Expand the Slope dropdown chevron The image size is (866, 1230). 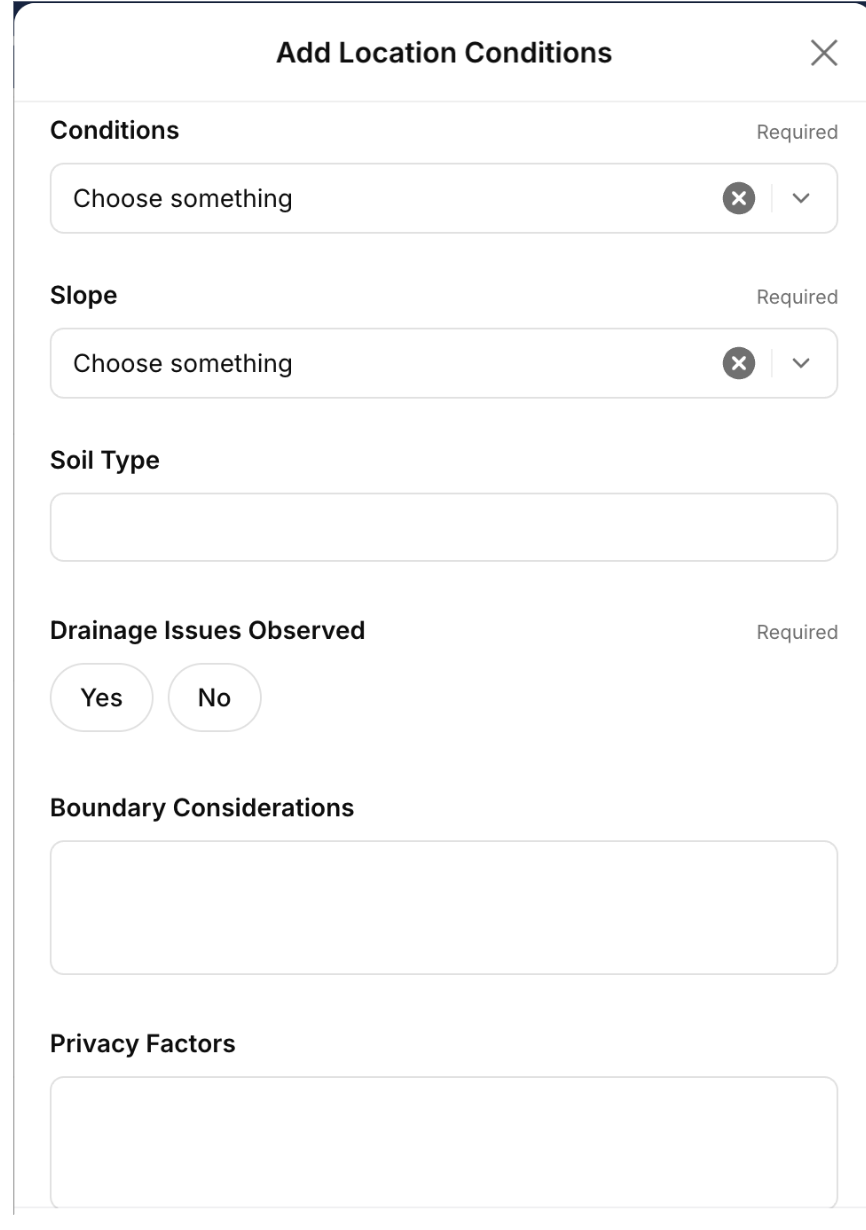pyautogui.click(x=802, y=363)
